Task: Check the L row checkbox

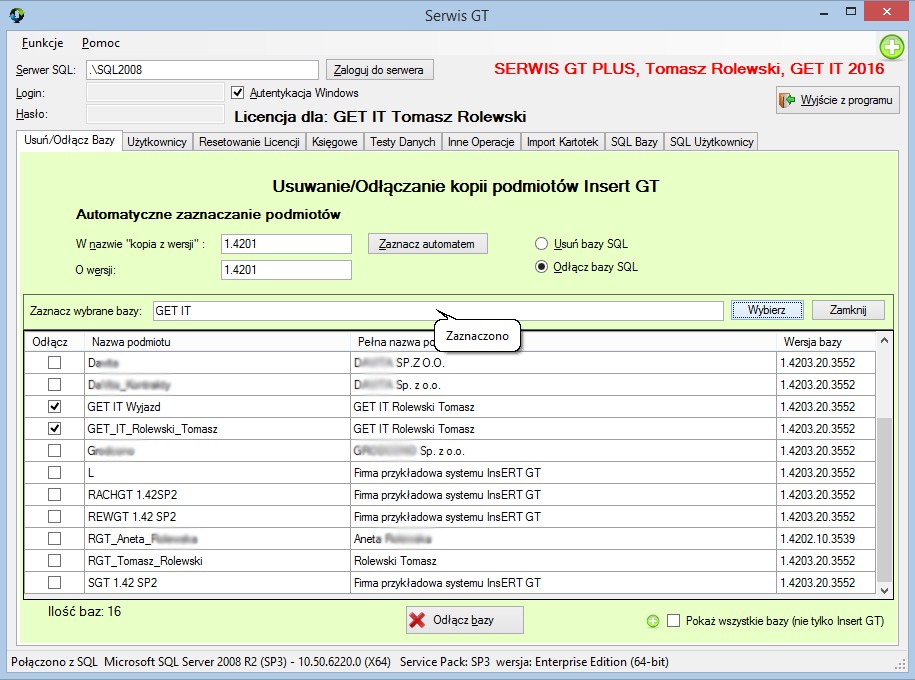Action: (x=54, y=472)
